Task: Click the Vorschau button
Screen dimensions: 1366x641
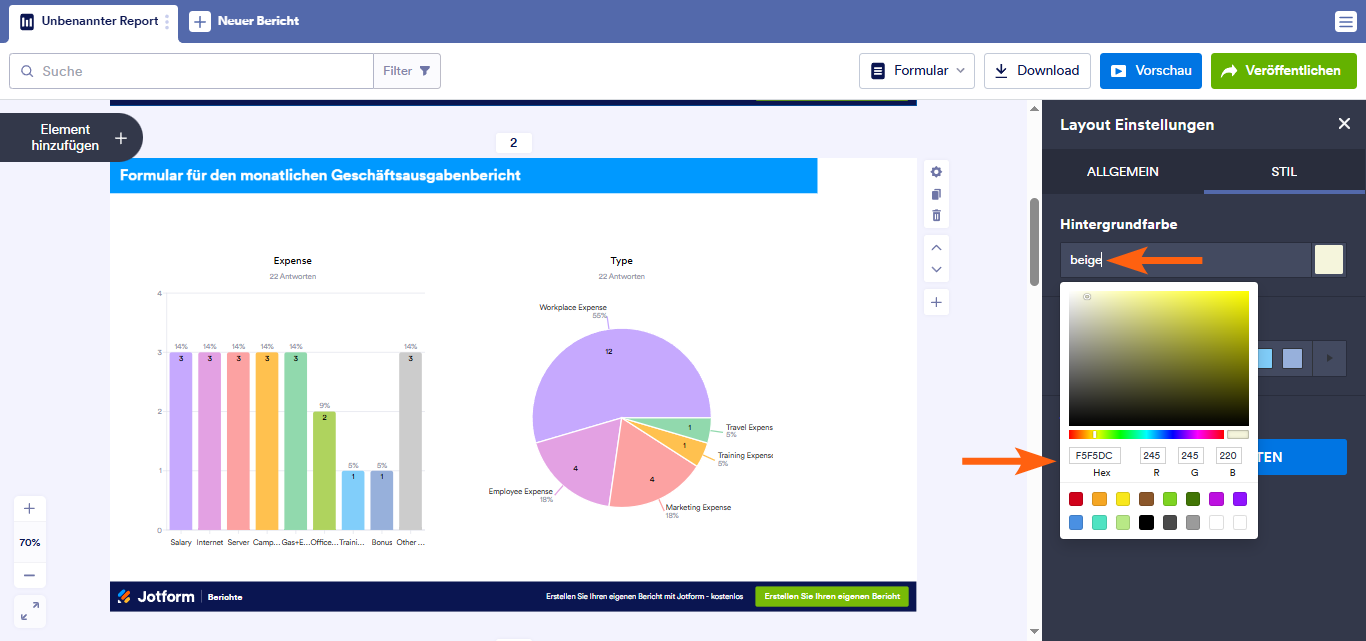Action: (1151, 71)
